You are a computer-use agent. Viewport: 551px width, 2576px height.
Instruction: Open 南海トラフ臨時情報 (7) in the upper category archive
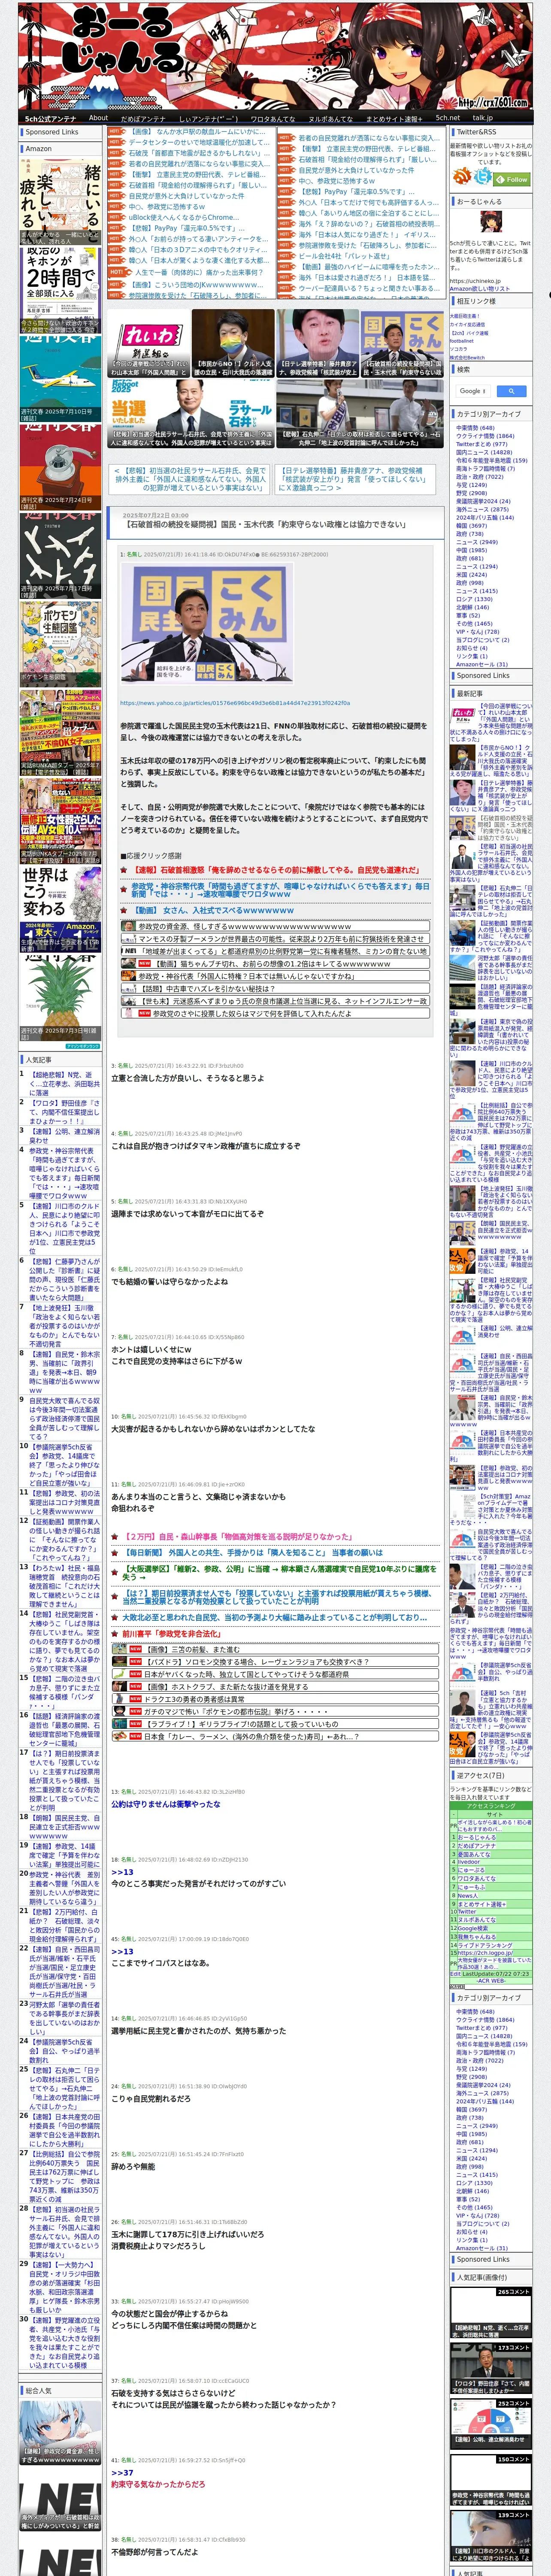click(x=485, y=468)
